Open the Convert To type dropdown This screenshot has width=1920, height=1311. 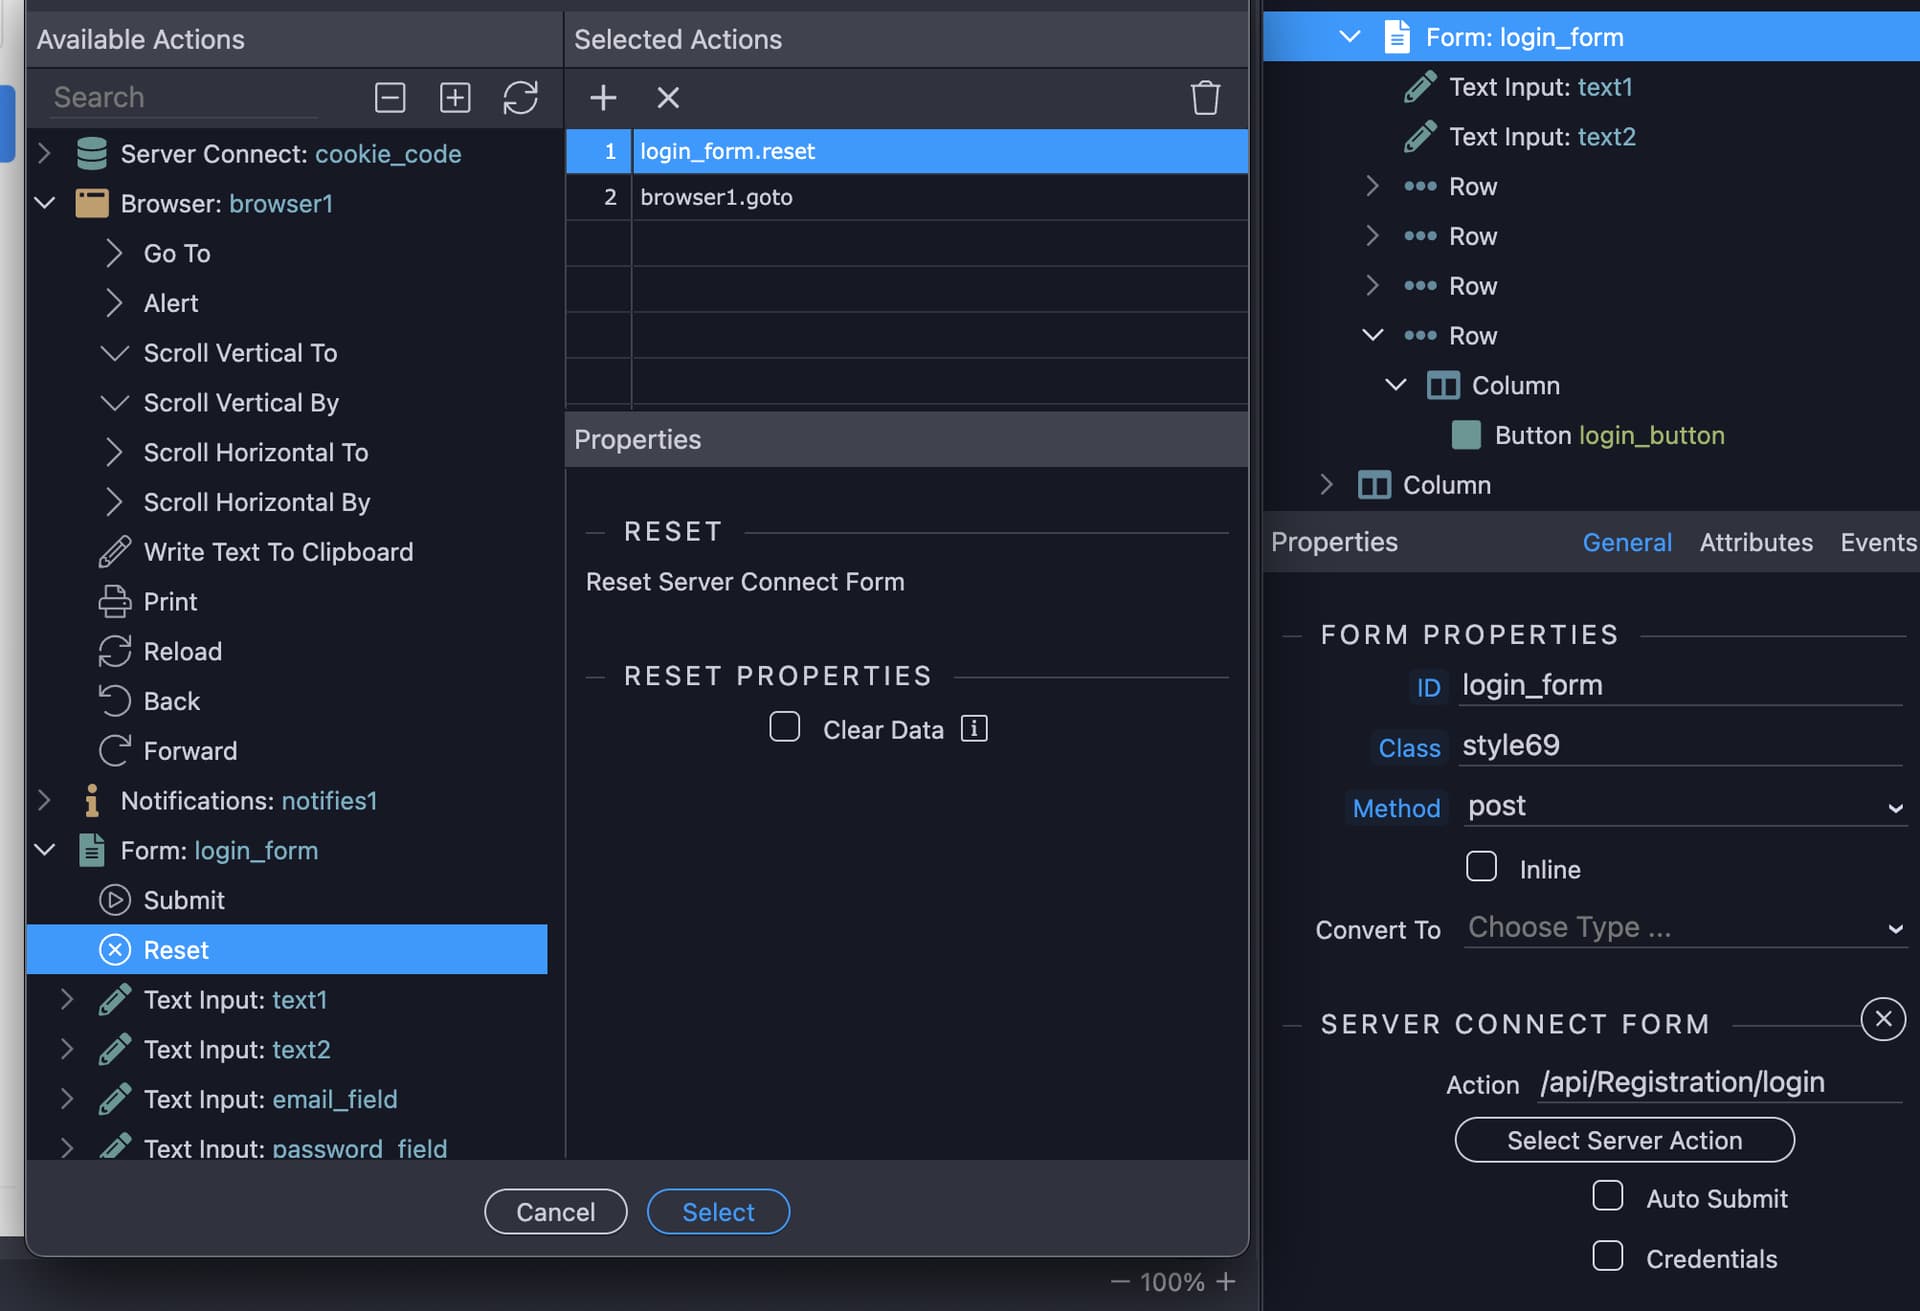coord(1684,928)
